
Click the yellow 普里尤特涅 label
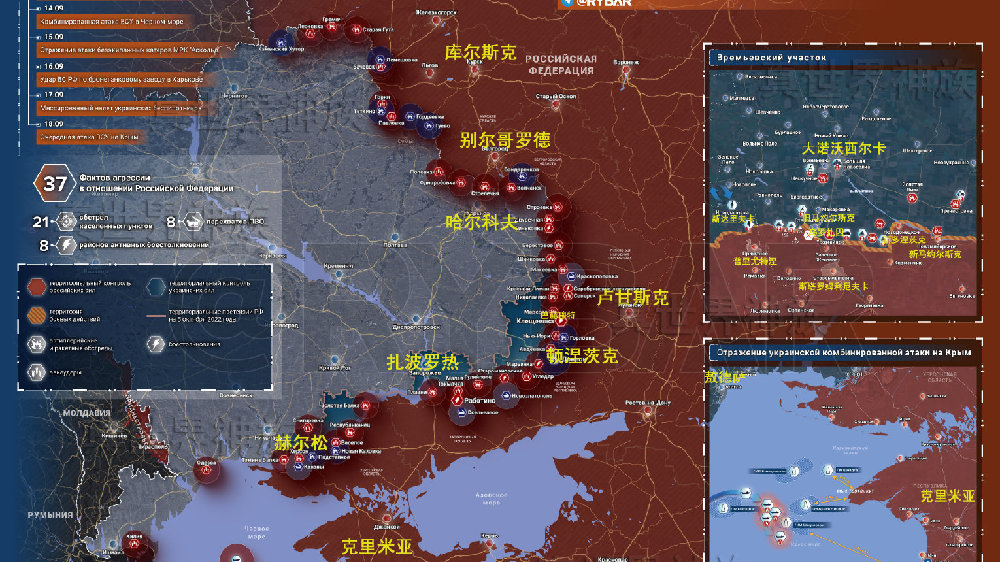[754, 261]
